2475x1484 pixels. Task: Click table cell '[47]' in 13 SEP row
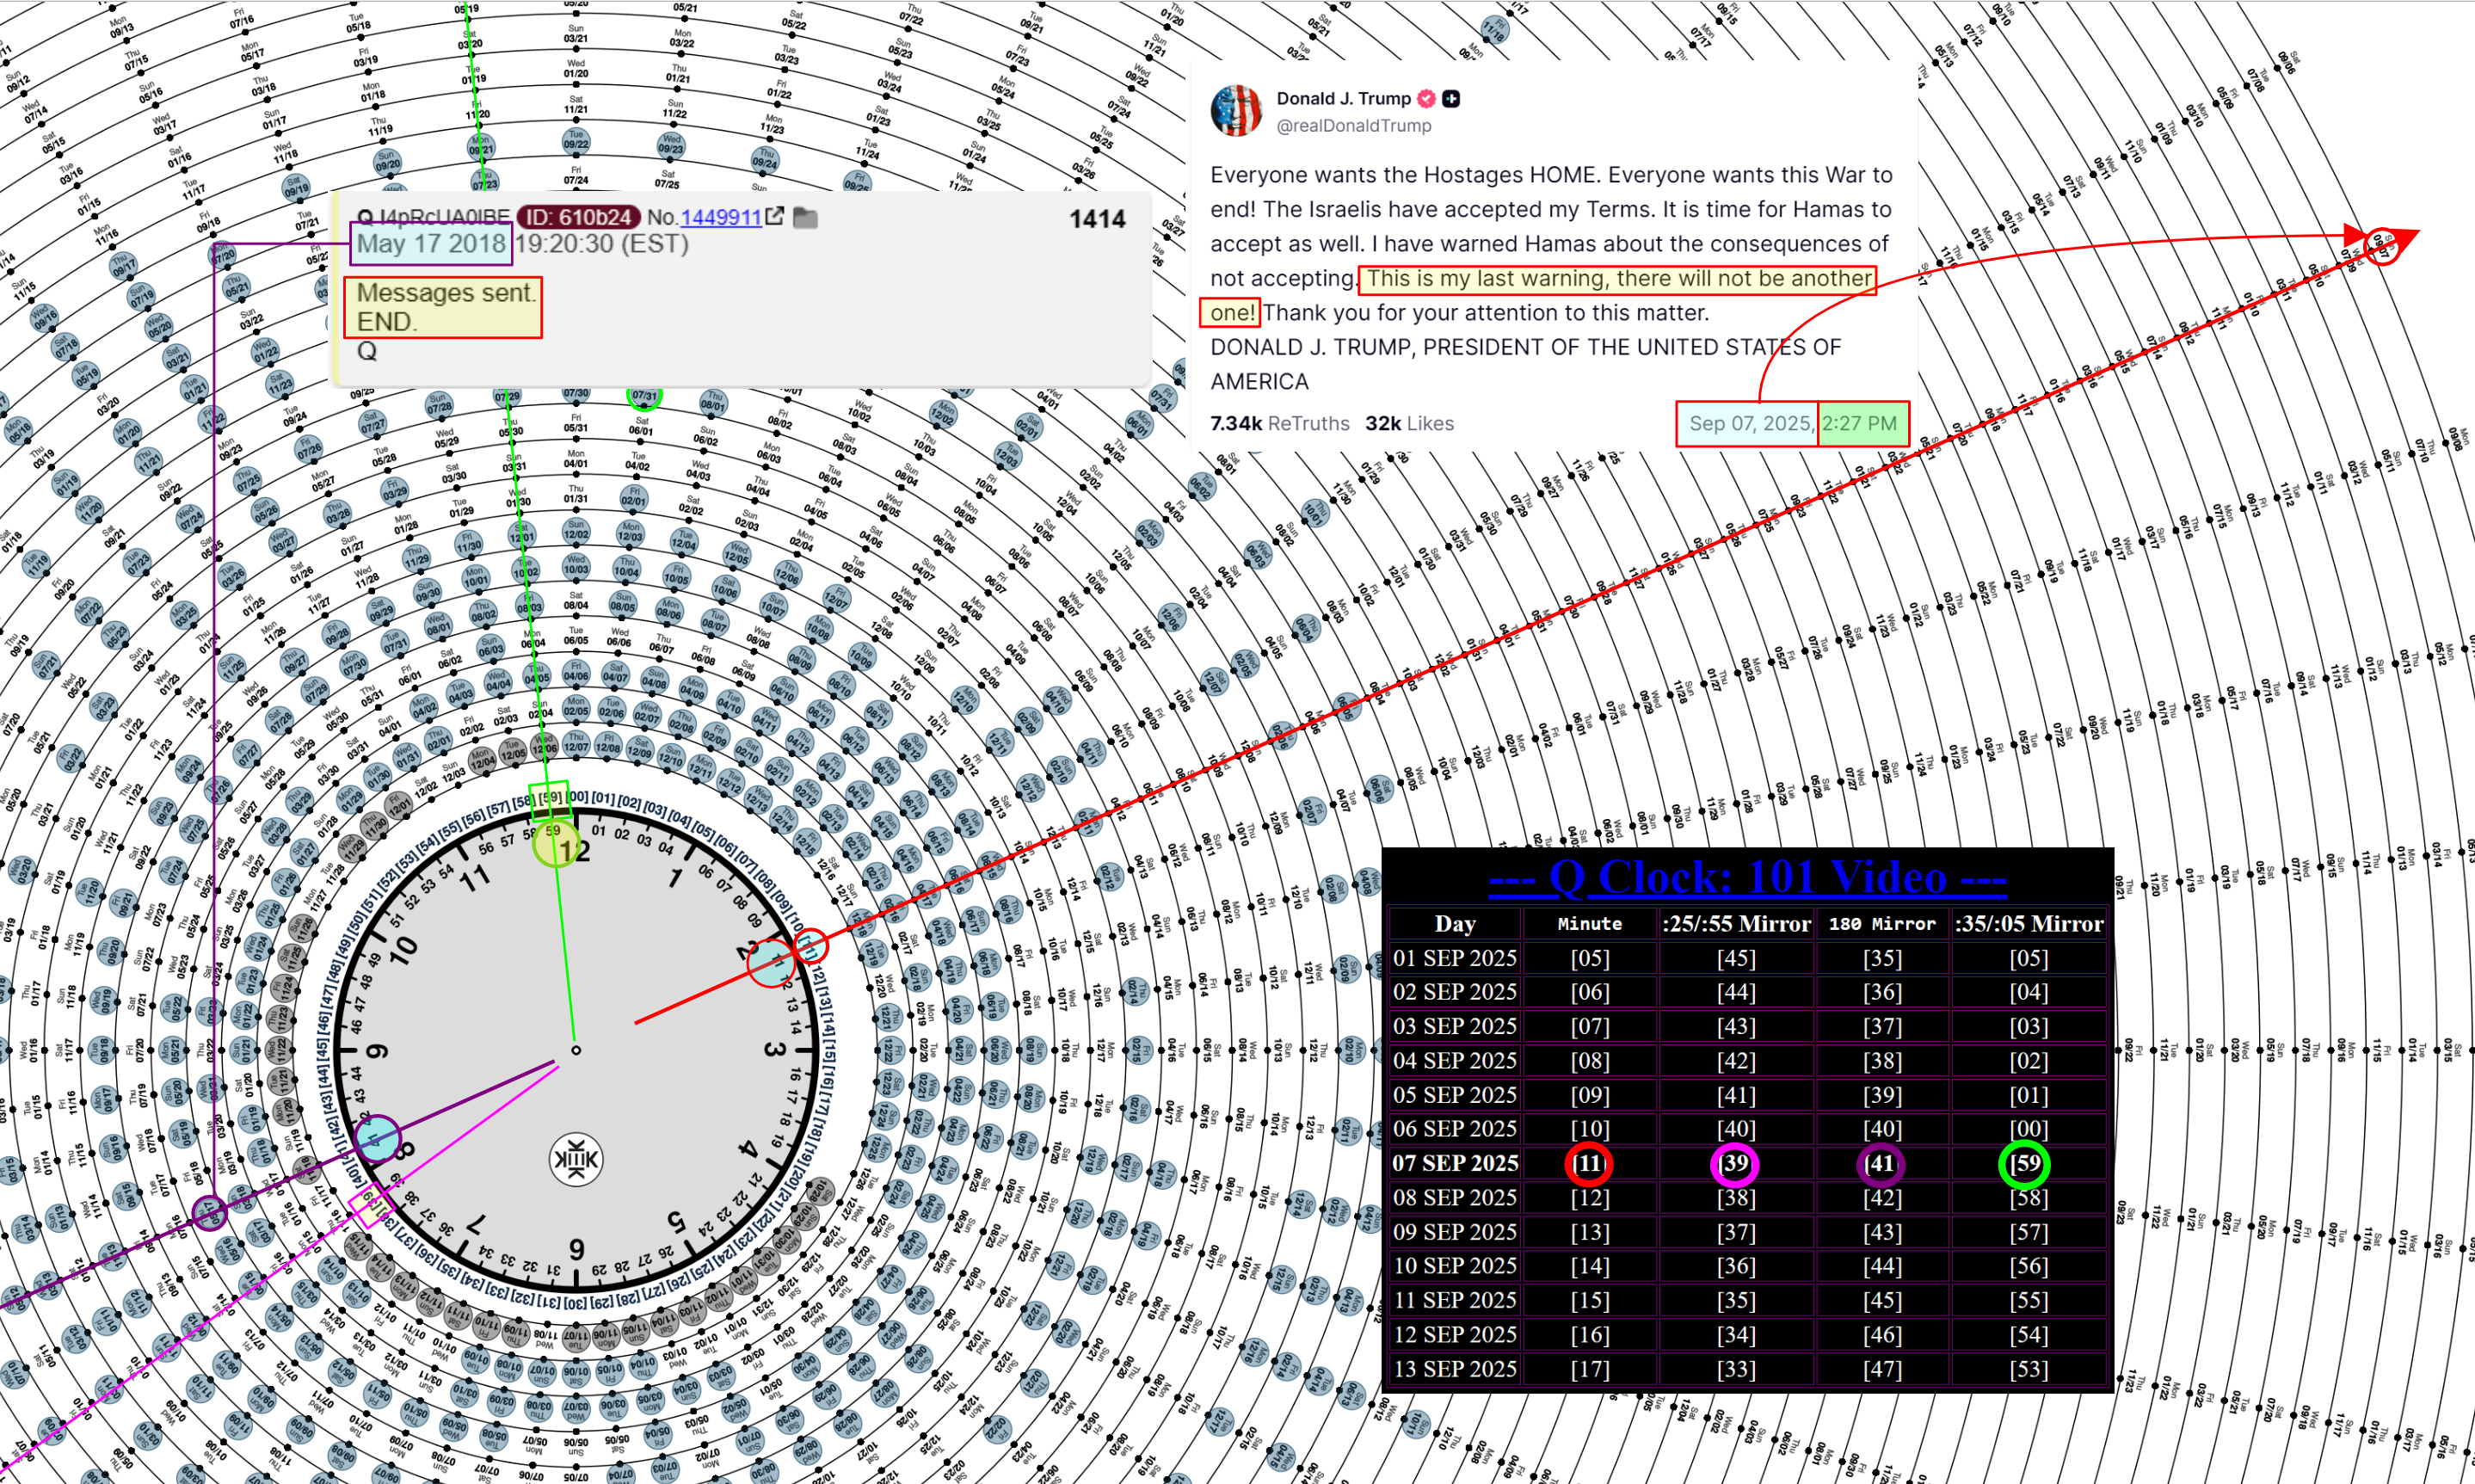coord(1882,1369)
